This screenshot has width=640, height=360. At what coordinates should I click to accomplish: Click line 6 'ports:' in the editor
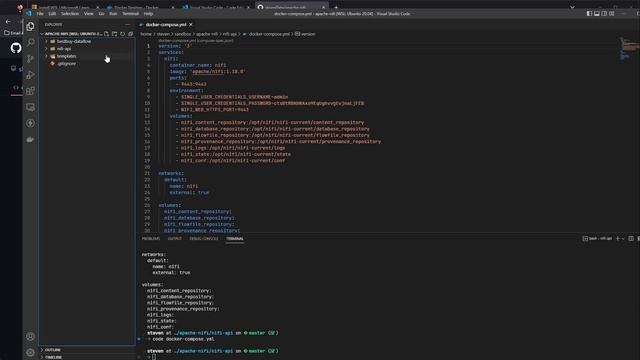coord(178,78)
